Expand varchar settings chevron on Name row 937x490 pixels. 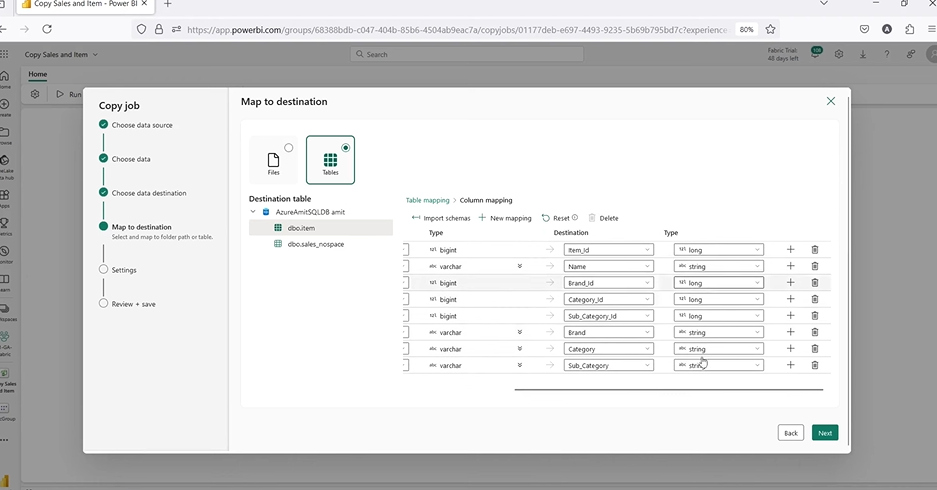[x=520, y=266]
